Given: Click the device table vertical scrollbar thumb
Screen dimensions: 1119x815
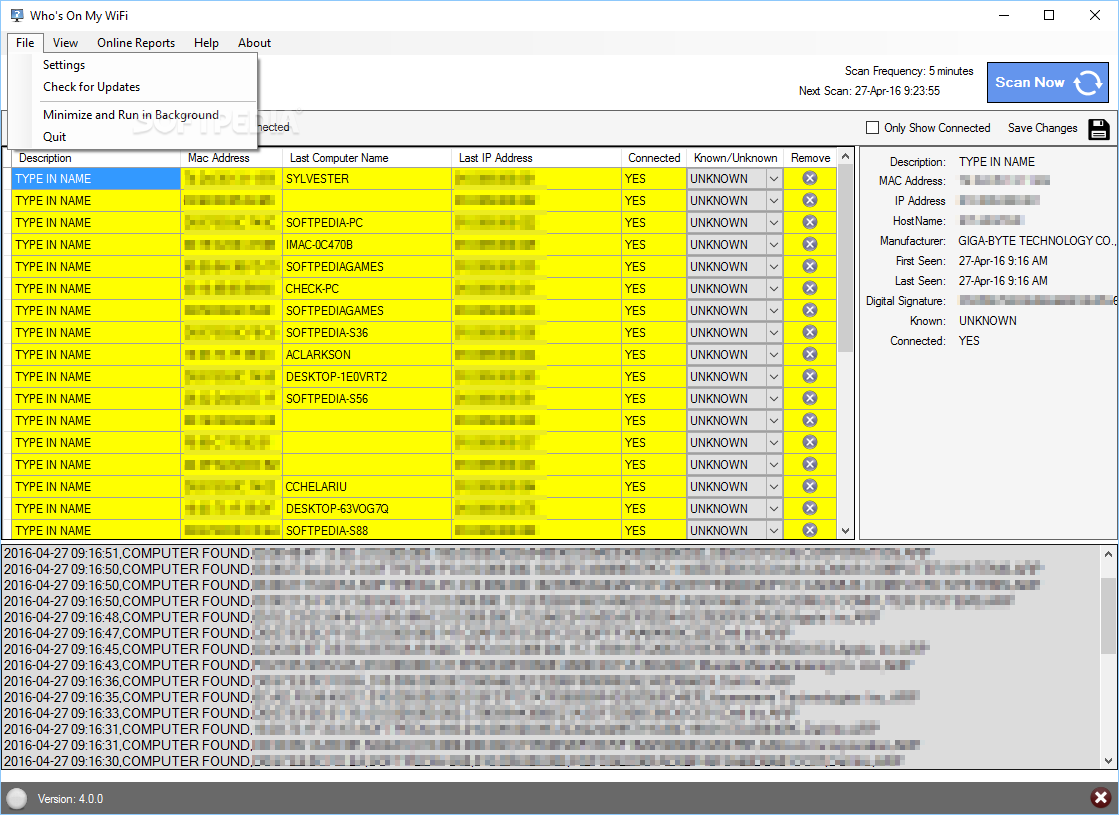Looking at the screenshot, I should pyautogui.click(x=846, y=258).
